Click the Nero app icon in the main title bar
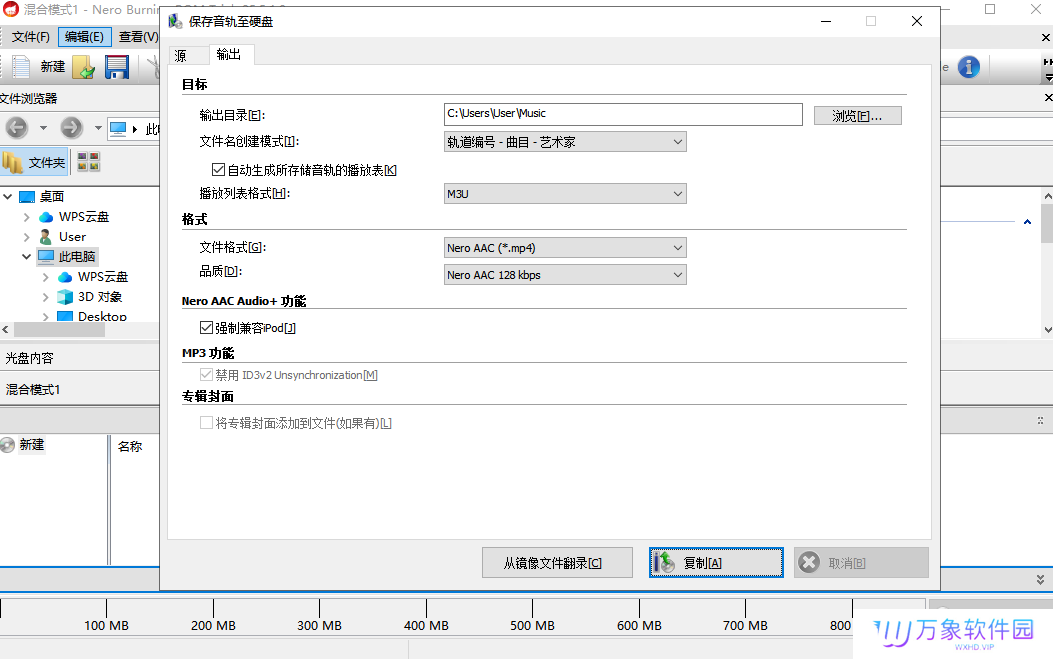1053x659 pixels. tap(11, 9)
